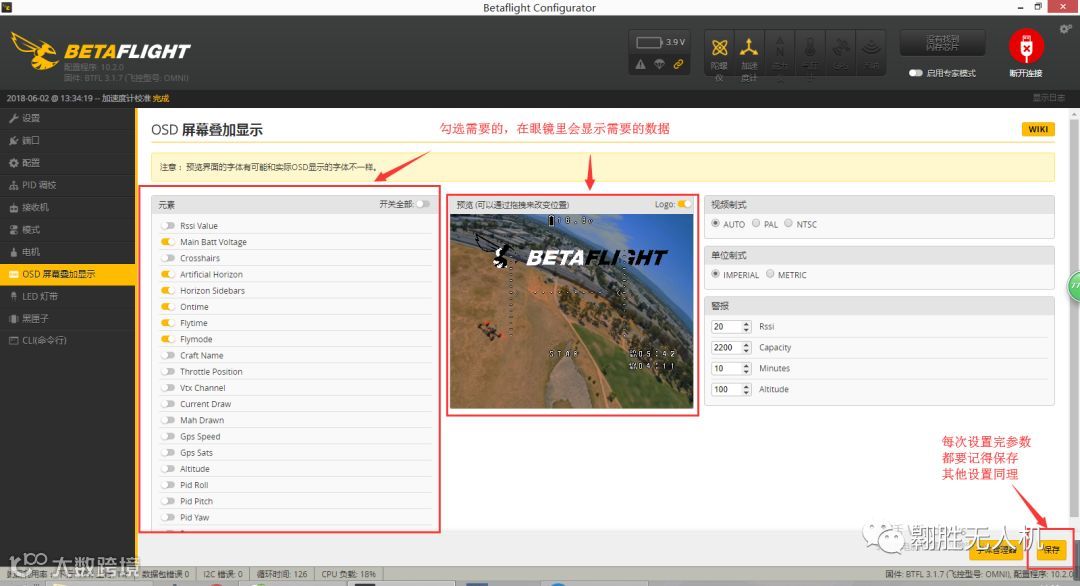Disable the Ontime element
The width and height of the screenshot is (1080, 586).
coord(168,306)
